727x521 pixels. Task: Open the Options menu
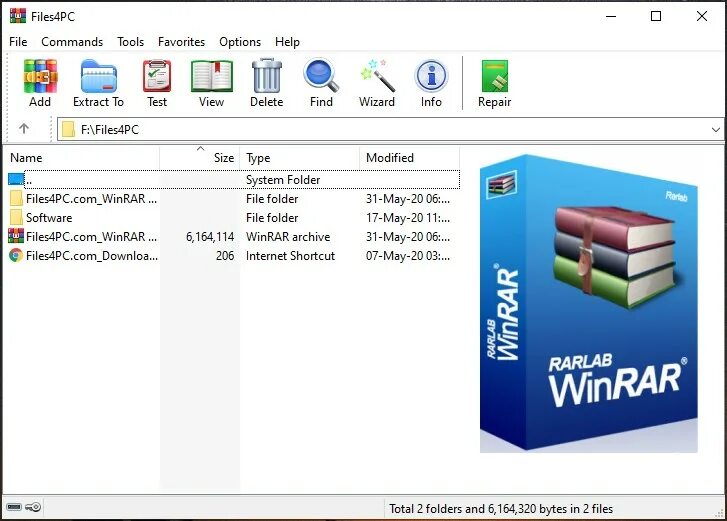pos(240,42)
